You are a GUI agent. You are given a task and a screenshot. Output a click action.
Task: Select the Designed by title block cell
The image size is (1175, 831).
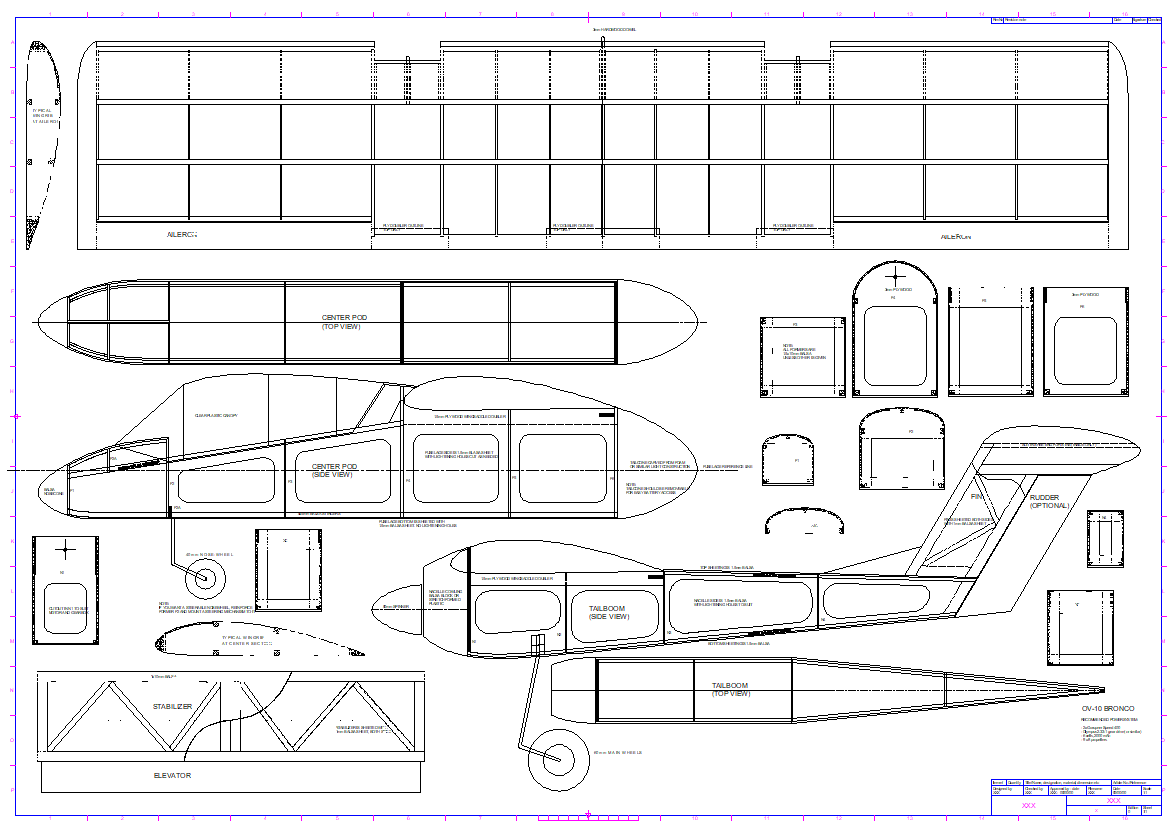[1007, 791]
